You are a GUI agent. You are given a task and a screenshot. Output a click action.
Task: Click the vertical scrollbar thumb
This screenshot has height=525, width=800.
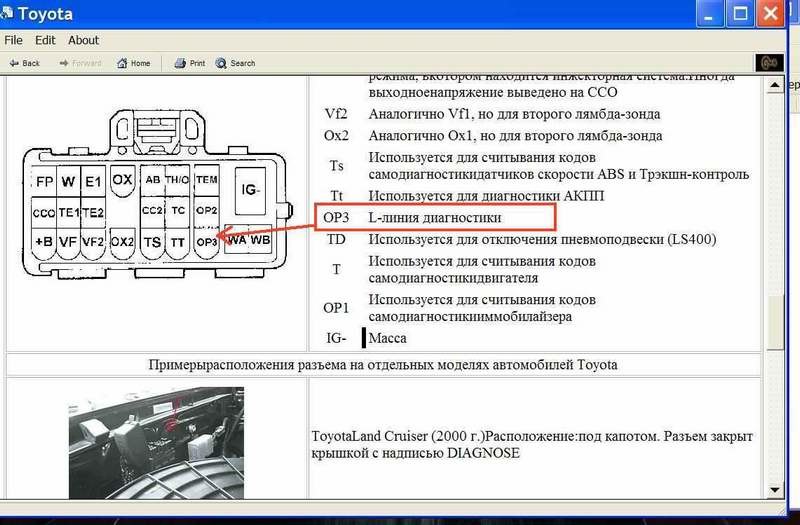click(774, 322)
